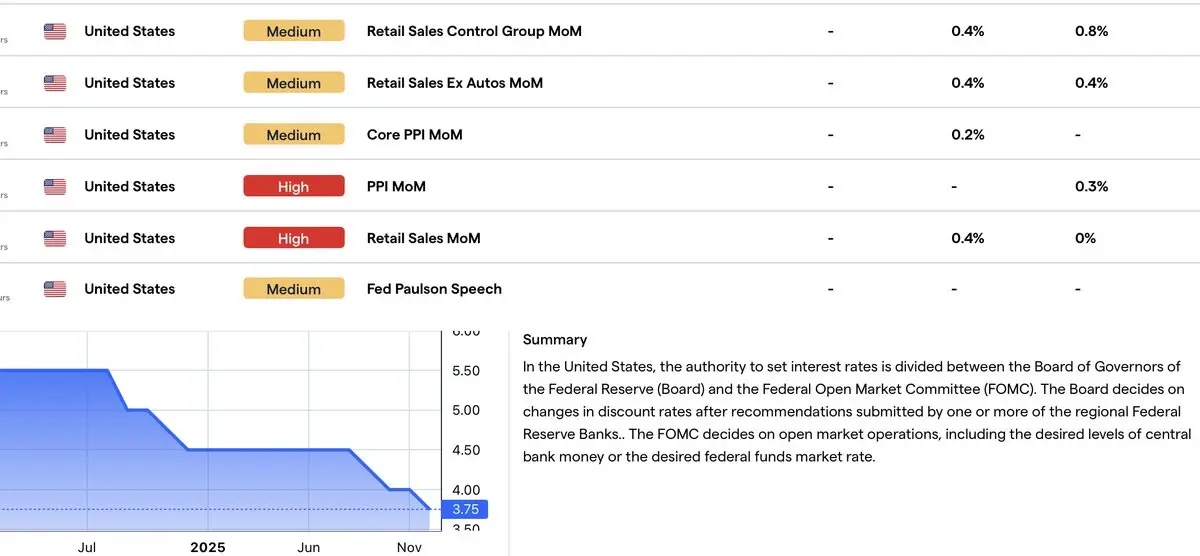The width and height of the screenshot is (1200, 556).
Task: Click US flag icon in Core PPI MoM row
Action: pyautogui.click(x=55, y=135)
